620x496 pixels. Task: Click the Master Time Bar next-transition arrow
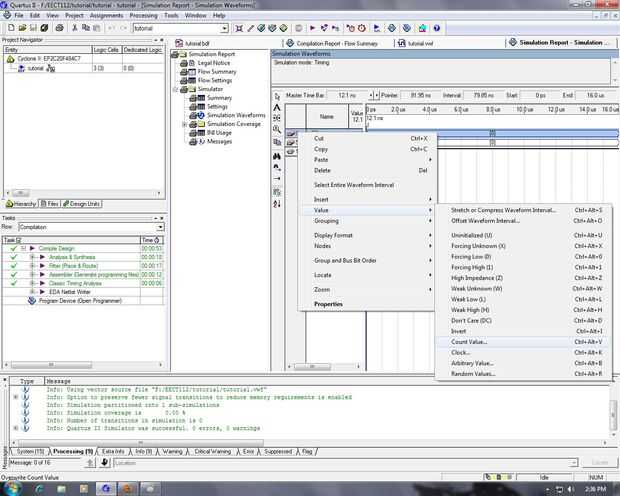point(377,95)
